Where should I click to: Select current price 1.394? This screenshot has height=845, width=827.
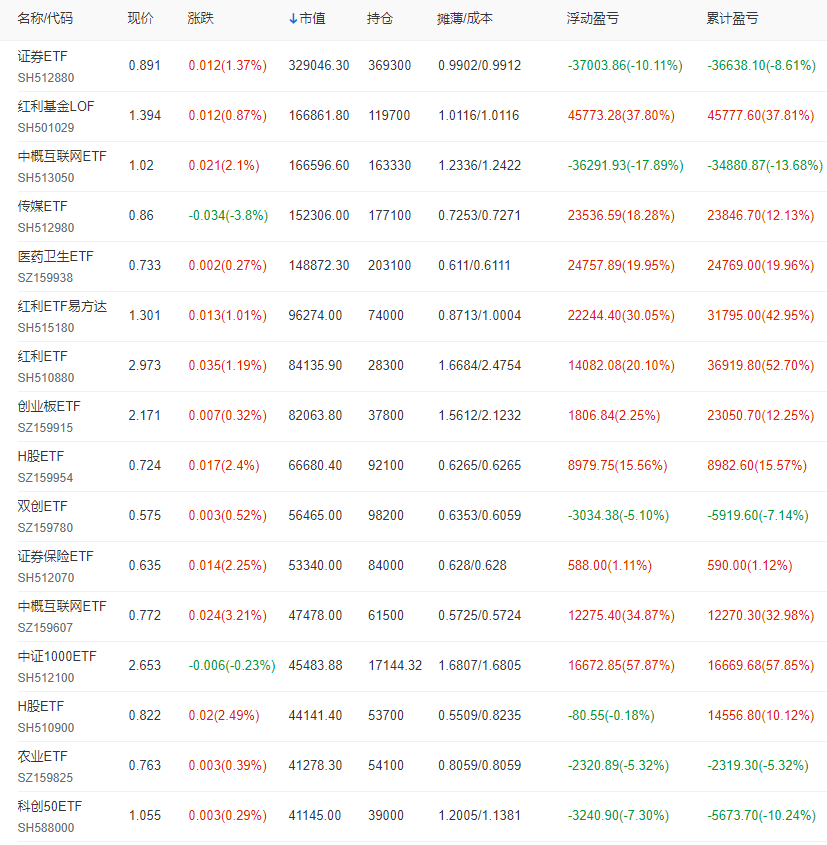[145, 116]
